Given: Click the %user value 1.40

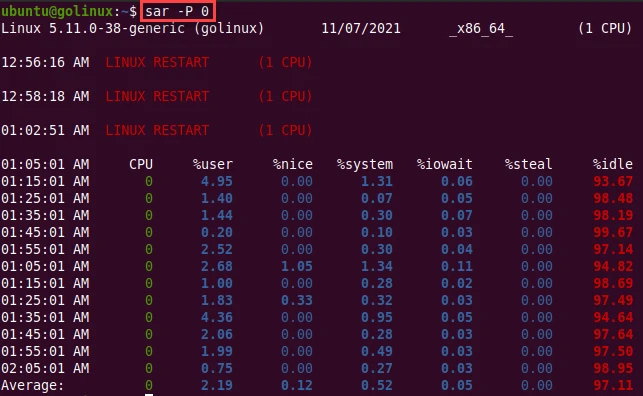Looking at the screenshot, I should pyautogui.click(x=217, y=198).
